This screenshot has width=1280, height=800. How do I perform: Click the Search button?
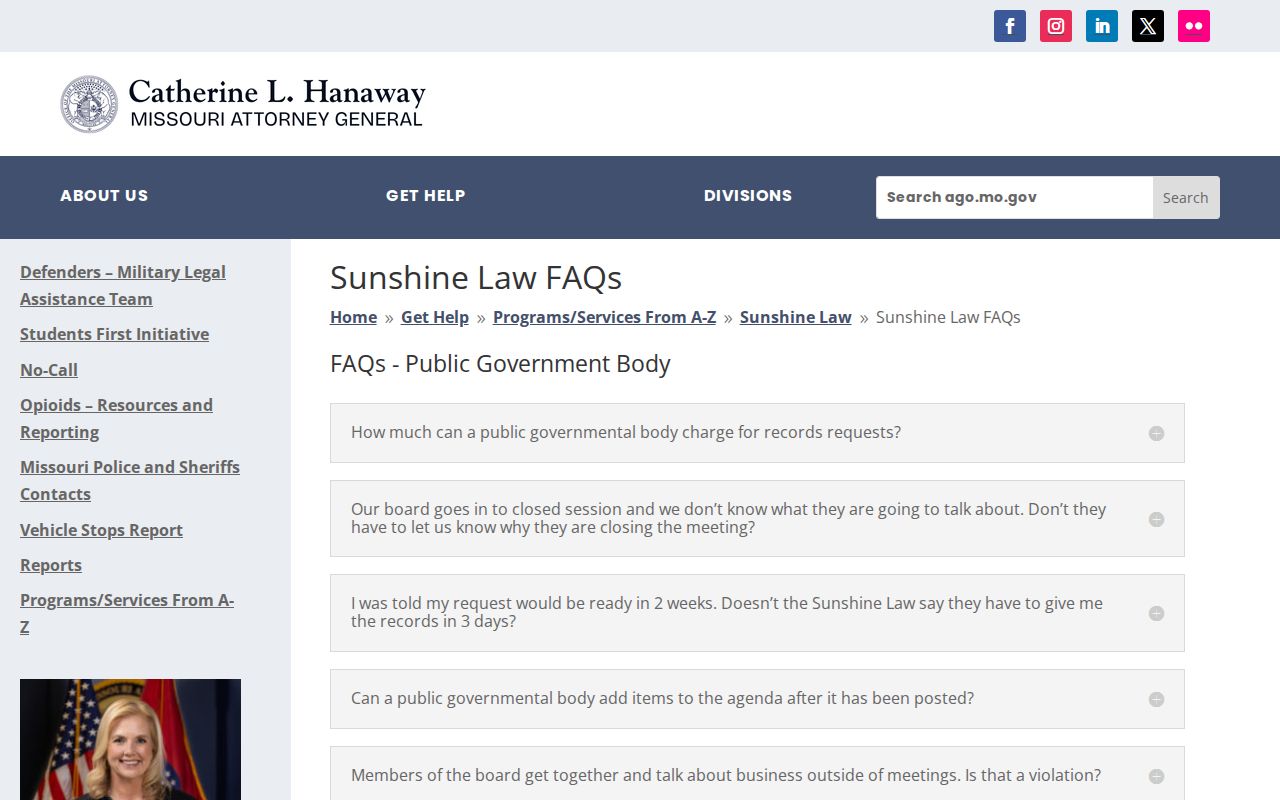click(1186, 198)
